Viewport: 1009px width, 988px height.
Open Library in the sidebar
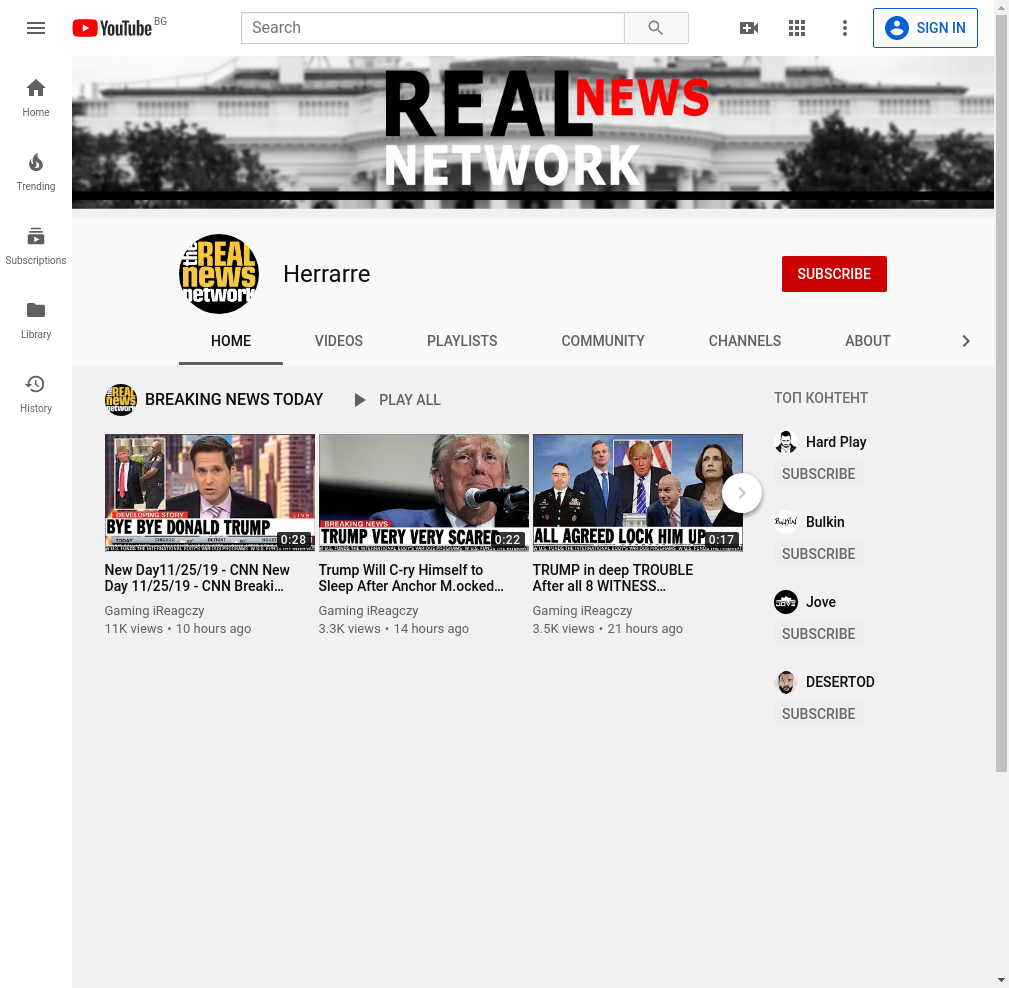coord(36,320)
